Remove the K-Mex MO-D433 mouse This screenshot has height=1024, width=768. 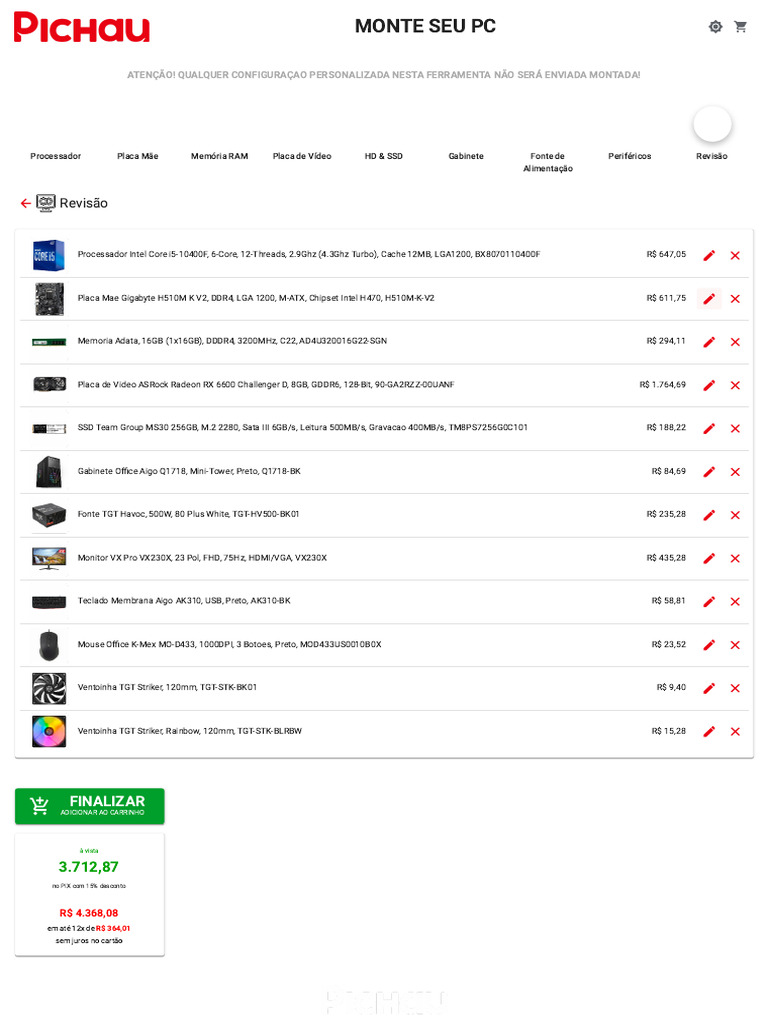[x=735, y=645]
